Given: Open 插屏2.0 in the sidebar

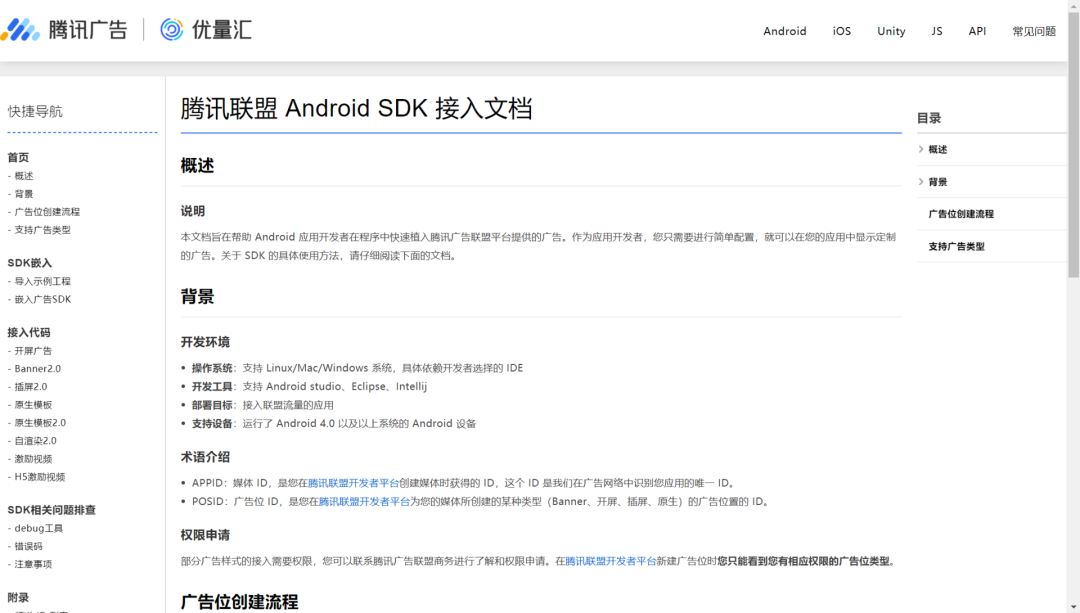Looking at the screenshot, I should coord(31,387).
